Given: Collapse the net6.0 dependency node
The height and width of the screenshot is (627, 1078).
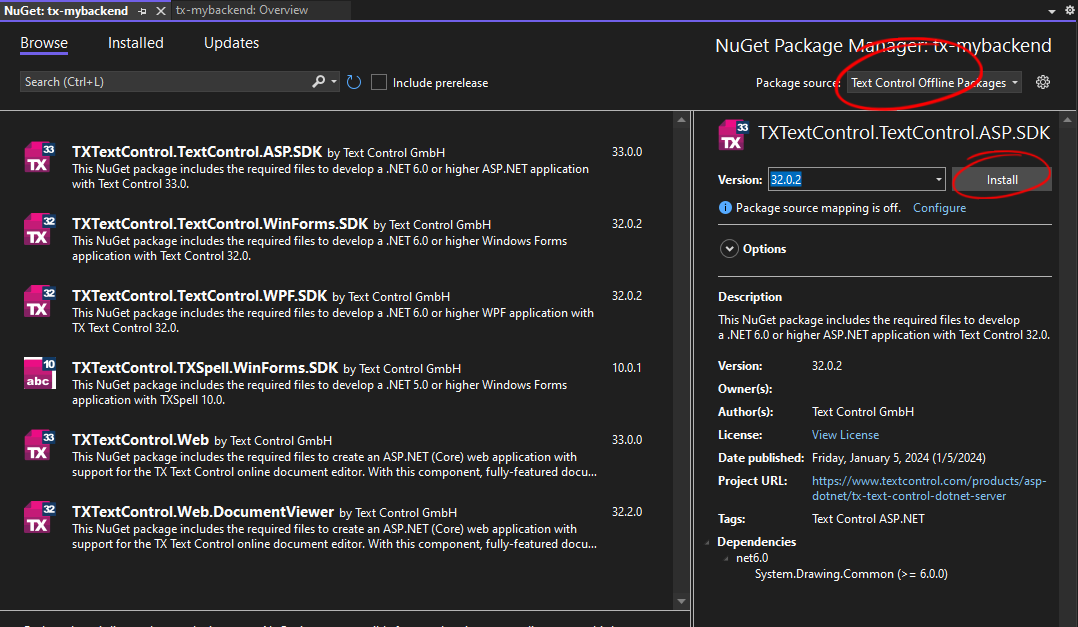Looking at the screenshot, I should (x=727, y=558).
